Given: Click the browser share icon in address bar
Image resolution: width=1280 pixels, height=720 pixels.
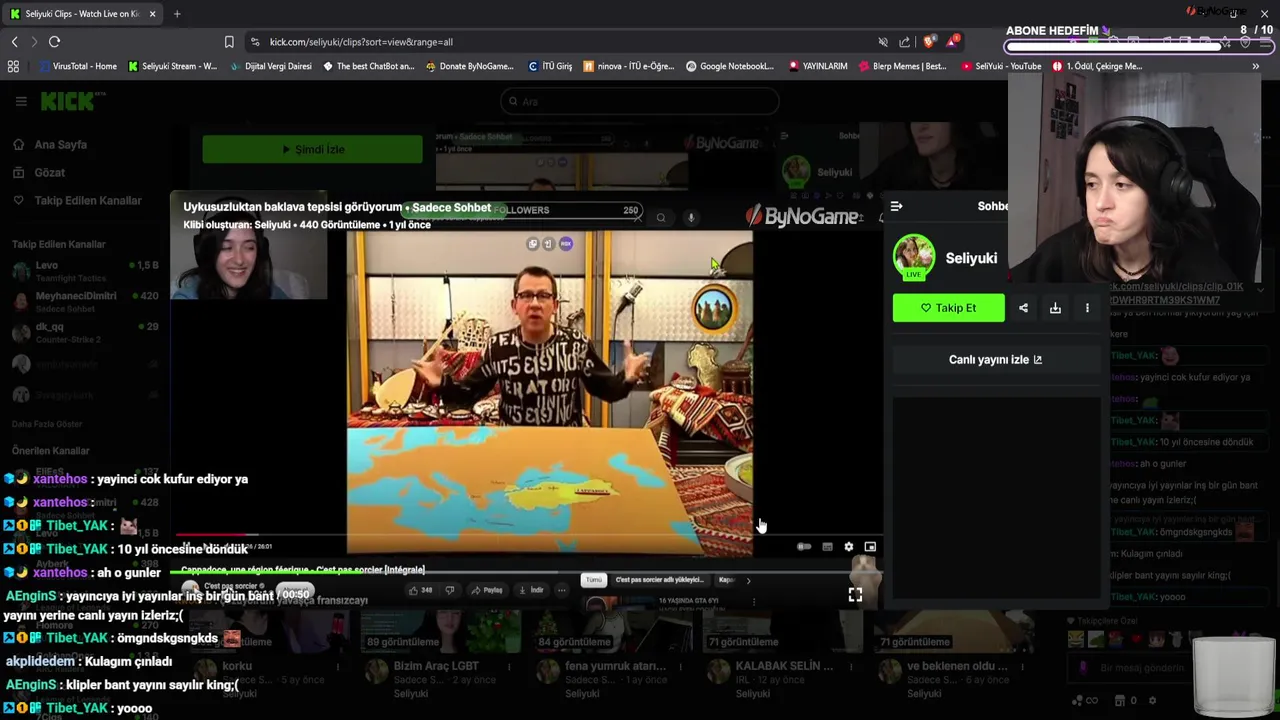Looking at the screenshot, I should 904,42.
